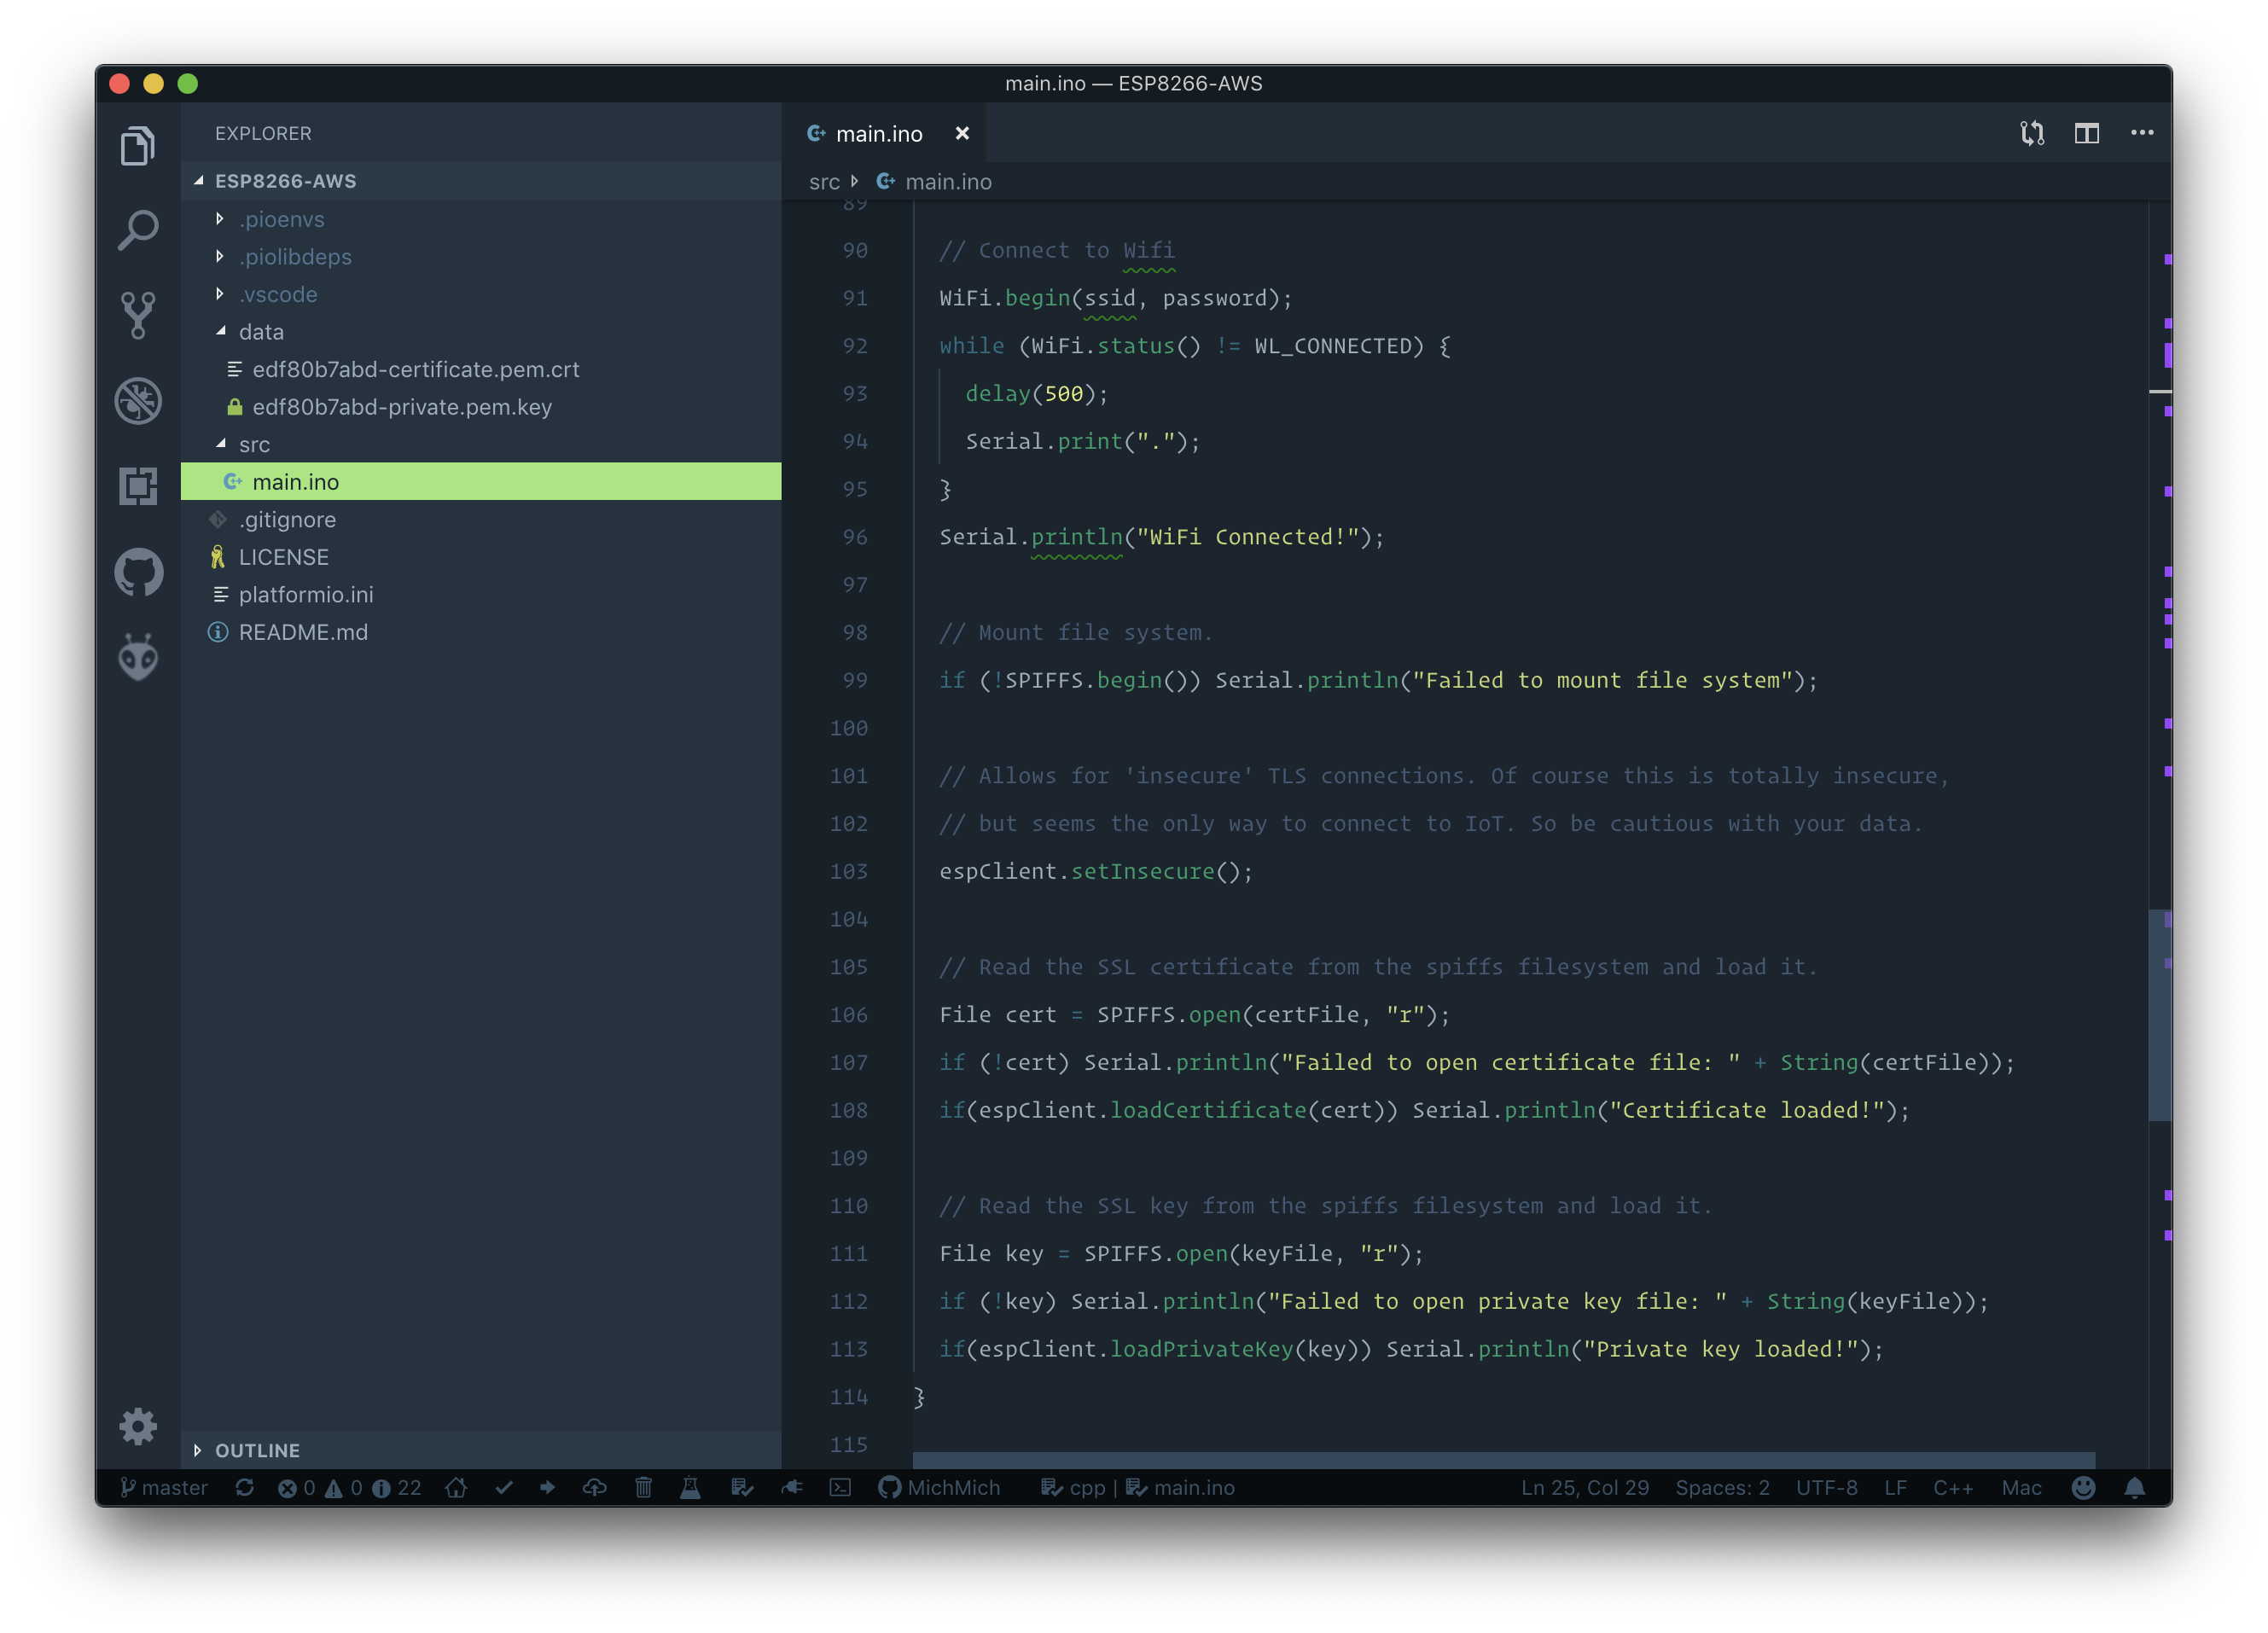This screenshot has height=1633, width=2268.
Task: Open notifications bell in status bar
Action: tap(2134, 1487)
